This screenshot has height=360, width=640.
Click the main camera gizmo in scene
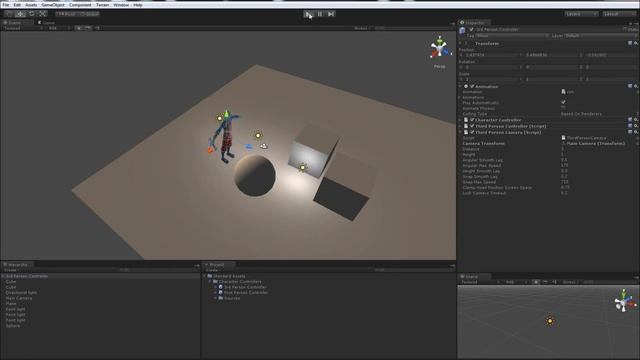(264, 146)
